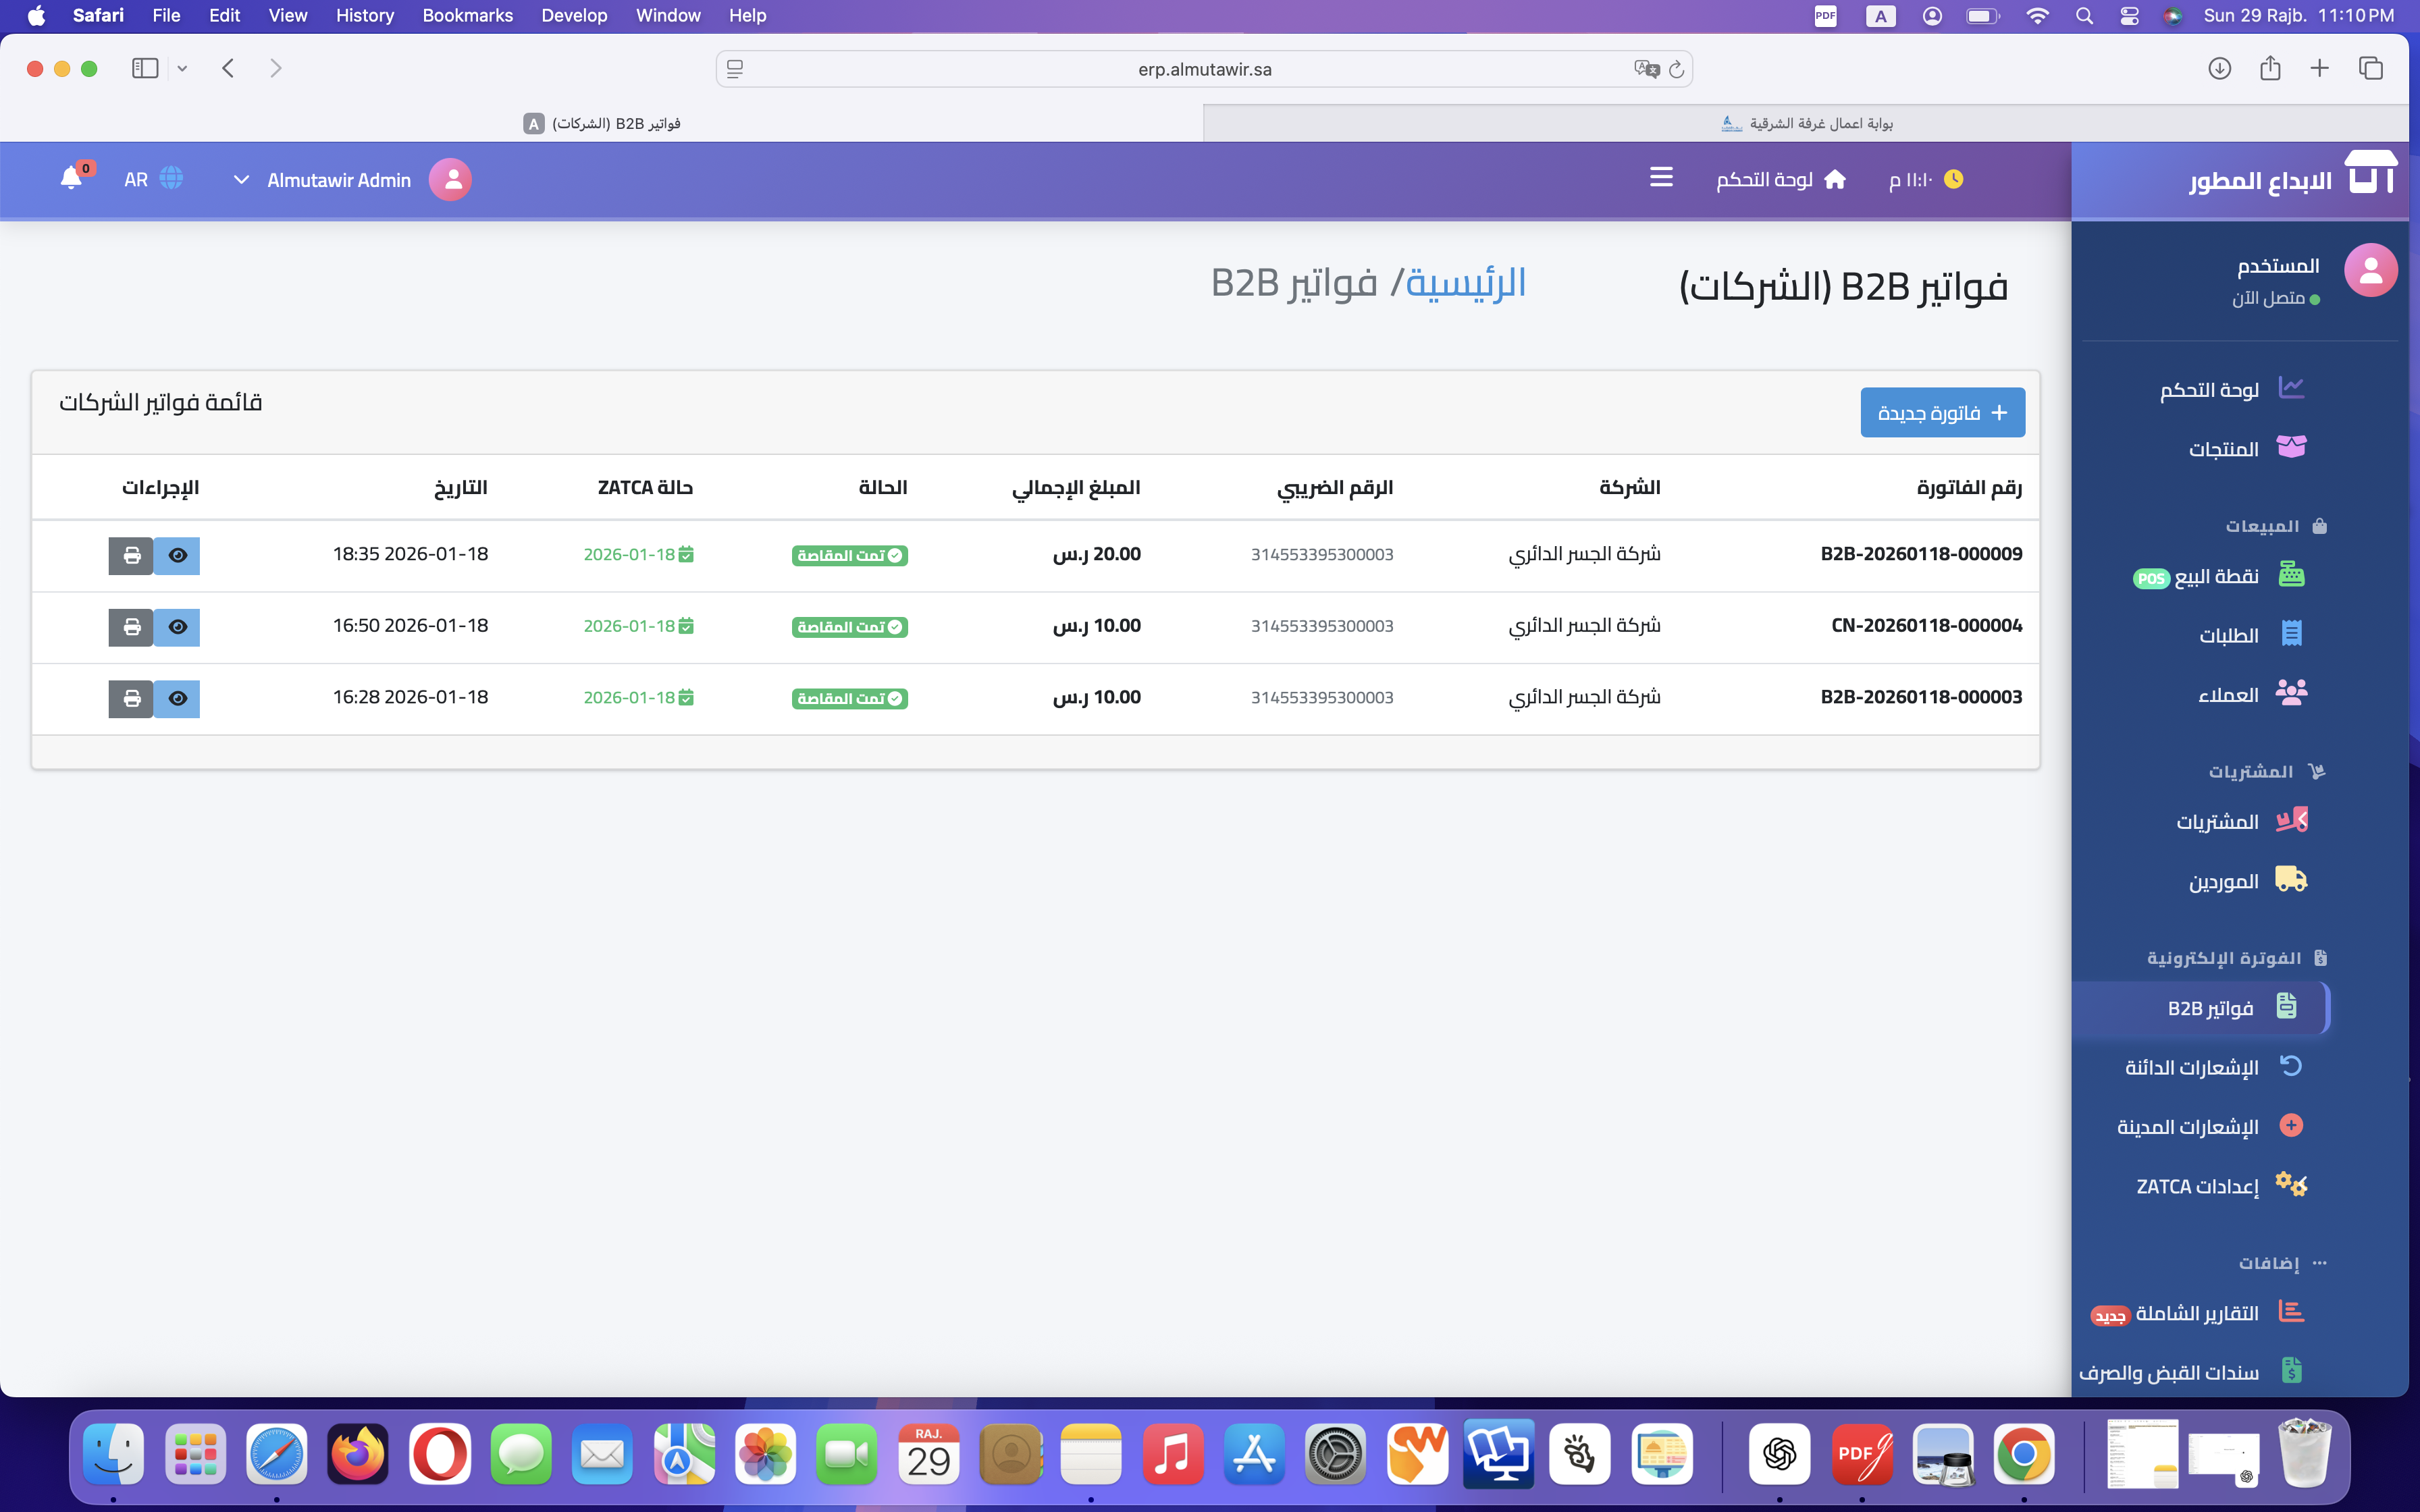Screen dimensions: 2420x1512
Task: Print invoice CN-20260118-000004
Action: tap(131, 627)
